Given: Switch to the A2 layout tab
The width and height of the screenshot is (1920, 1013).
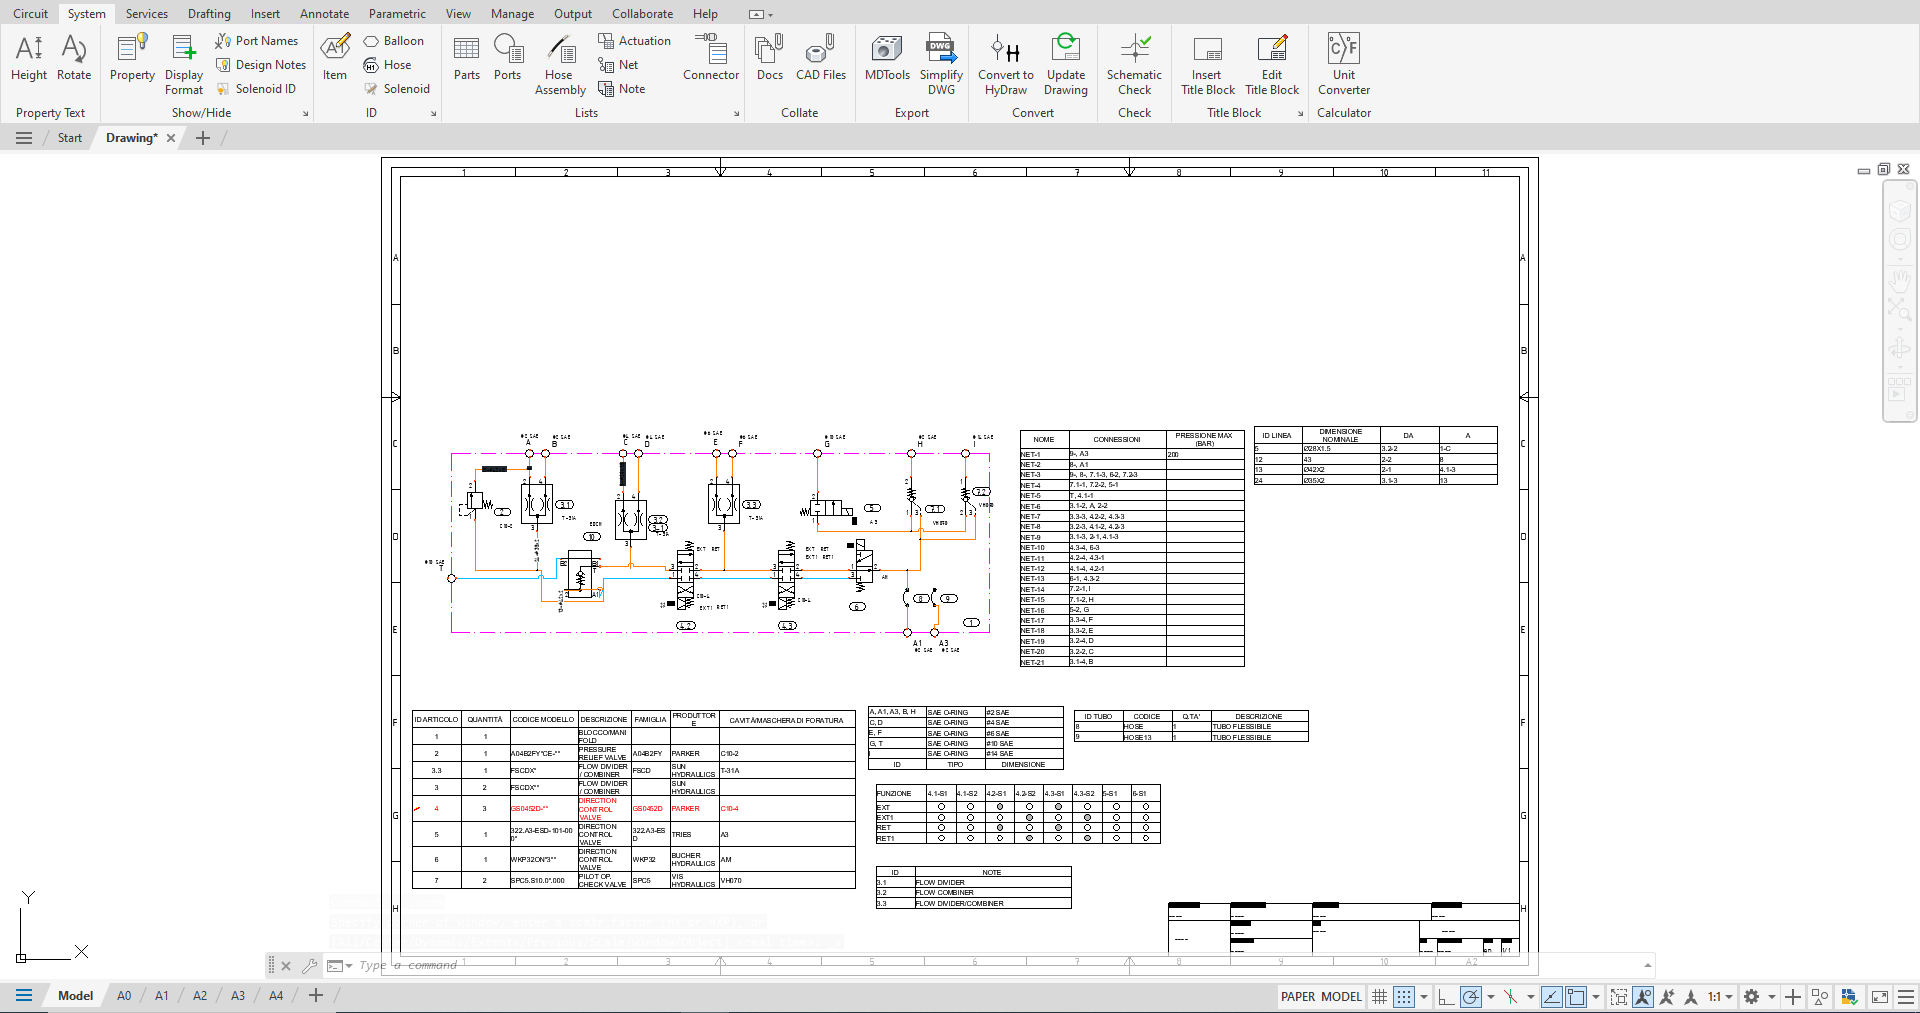Looking at the screenshot, I should tap(200, 996).
